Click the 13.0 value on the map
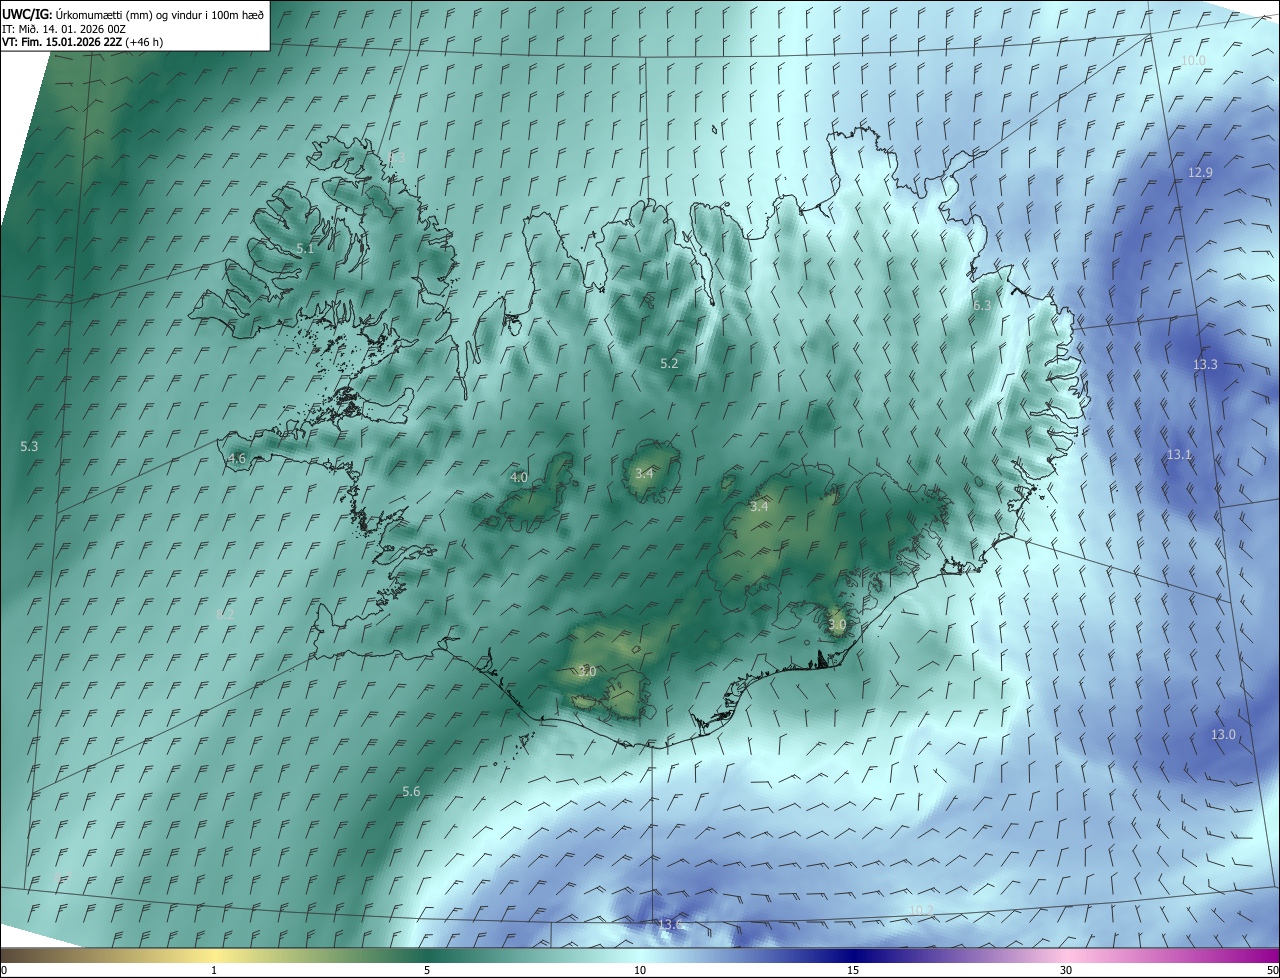 1224,735
